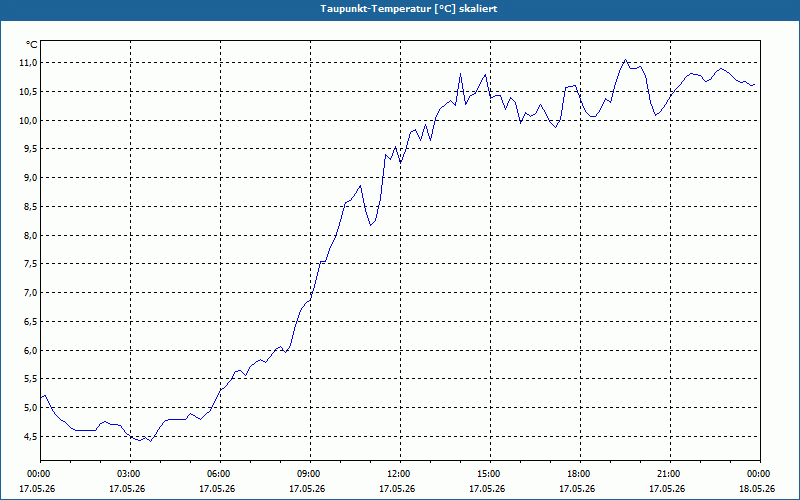Click the °C unit label

32,45
